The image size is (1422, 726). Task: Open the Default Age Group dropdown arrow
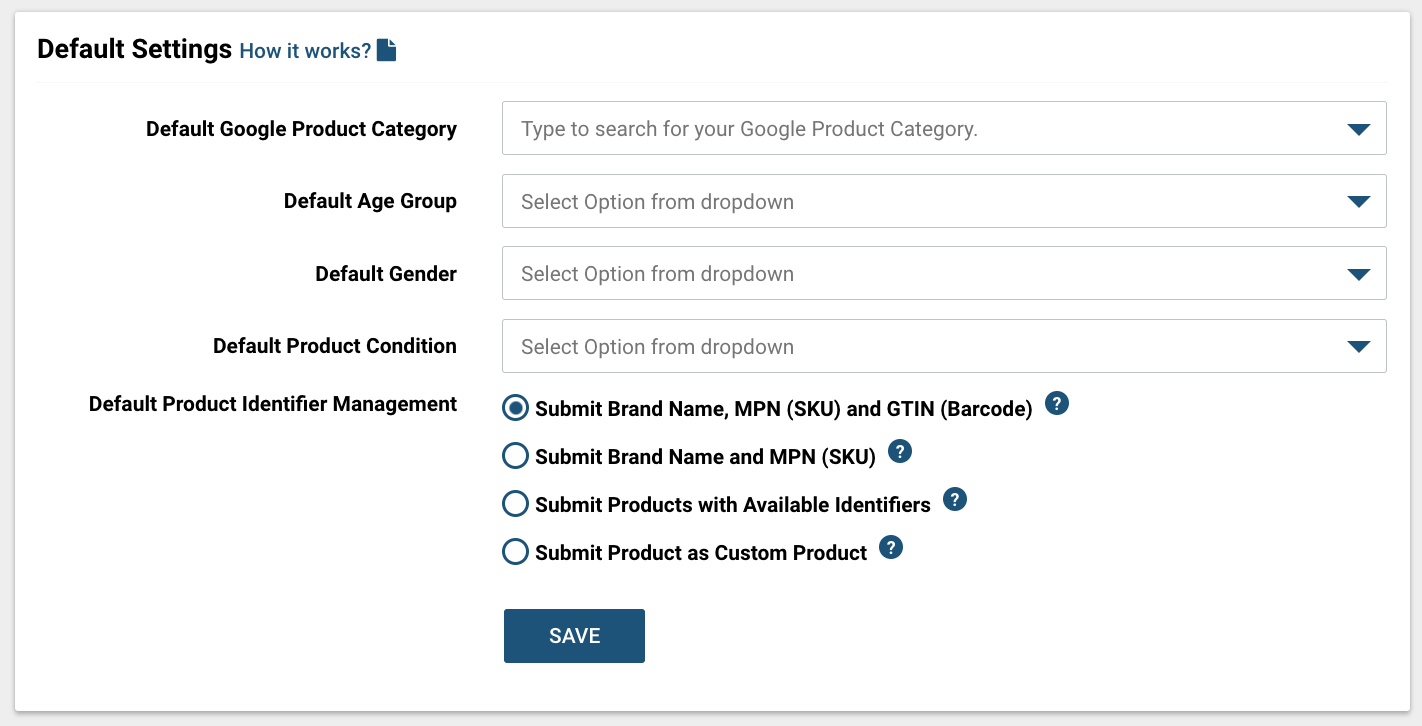pos(1358,202)
